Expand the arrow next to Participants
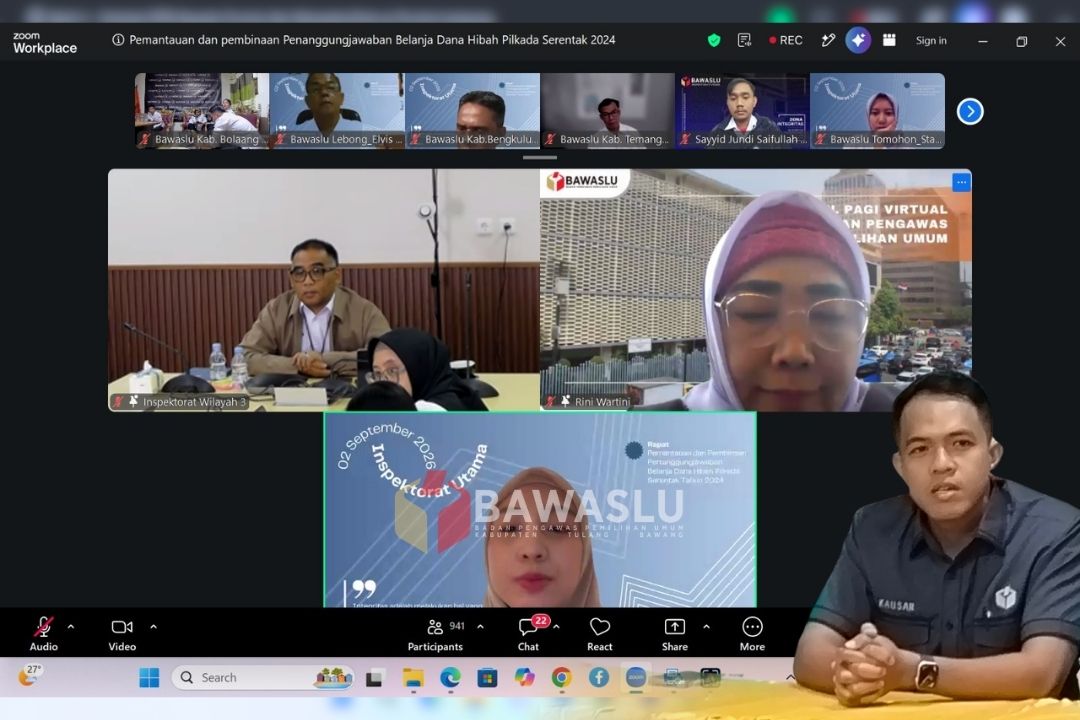This screenshot has width=1080, height=720. (480, 627)
